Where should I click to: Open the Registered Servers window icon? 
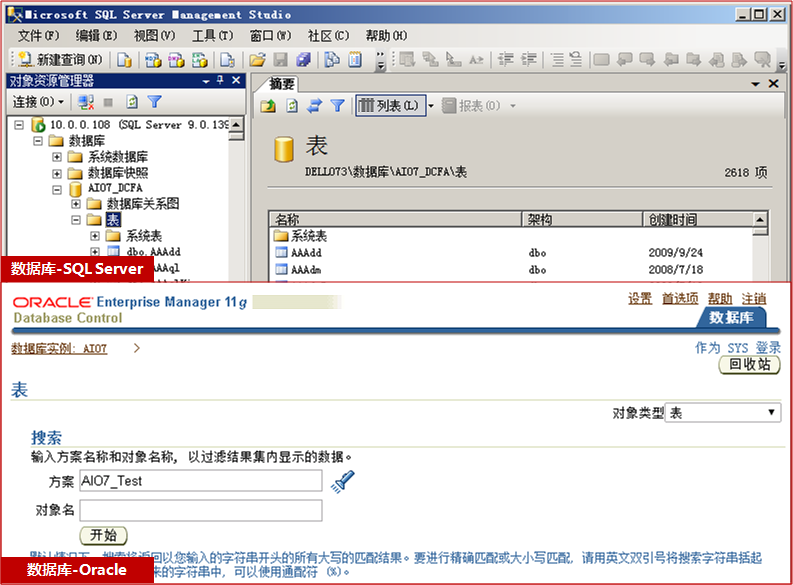[x=332, y=60]
